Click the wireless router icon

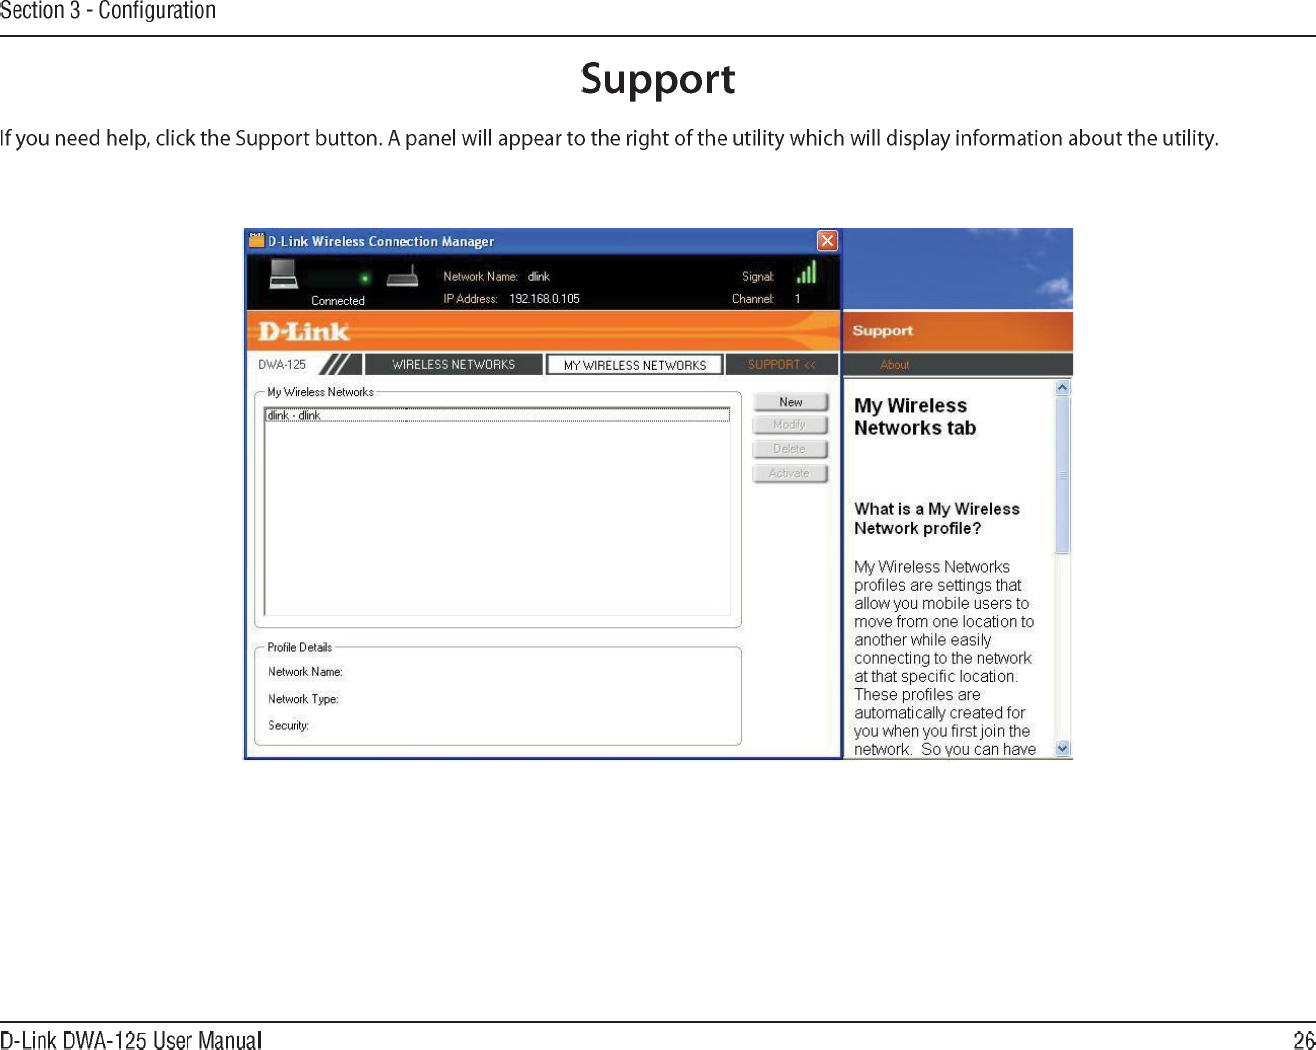coord(402,276)
